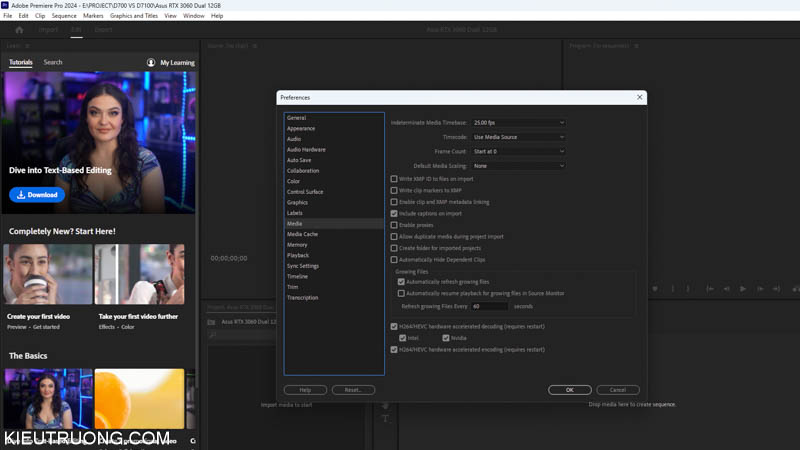Select Auto Save in preferences list
Viewport: 800px width, 450px height.
click(x=334, y=160)
